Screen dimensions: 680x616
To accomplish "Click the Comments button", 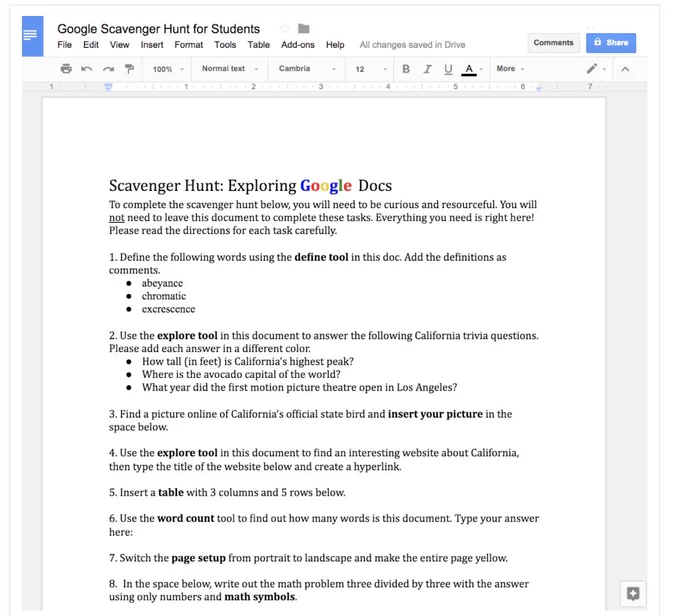I will pos(553,43).
